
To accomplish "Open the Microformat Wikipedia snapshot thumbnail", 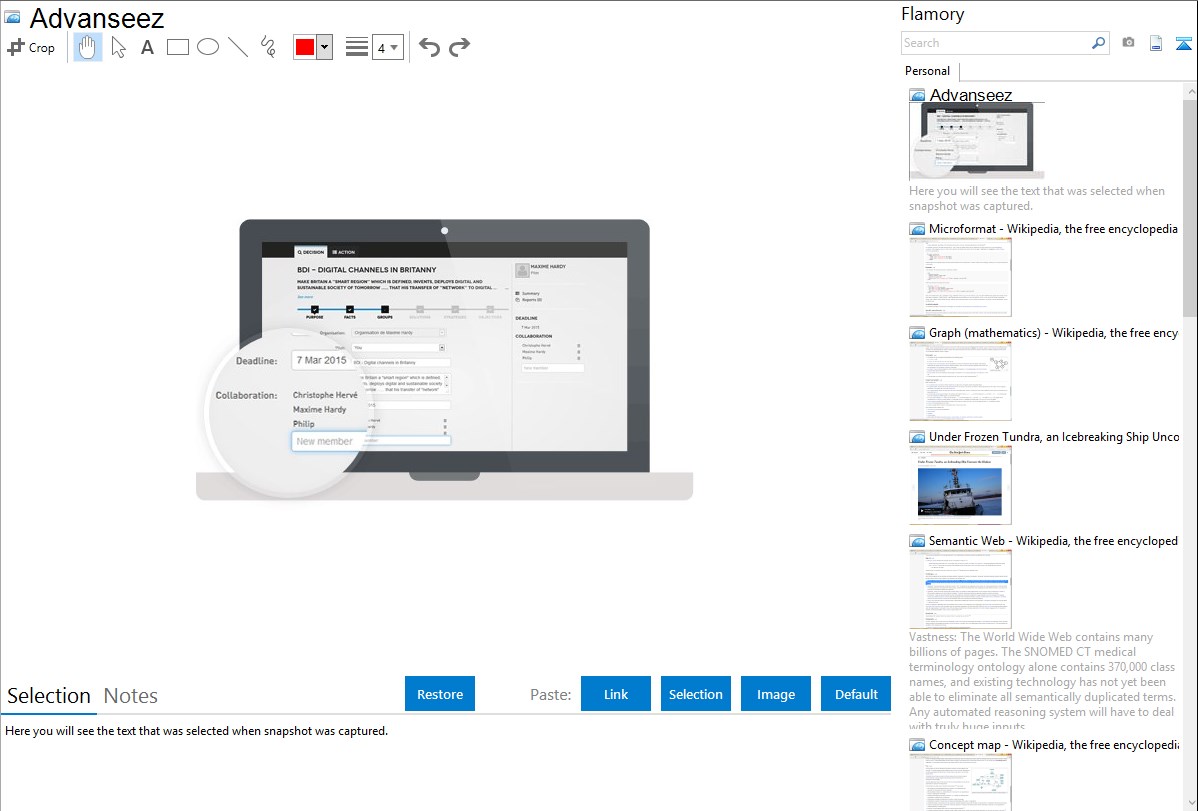I will coord(960,277).
